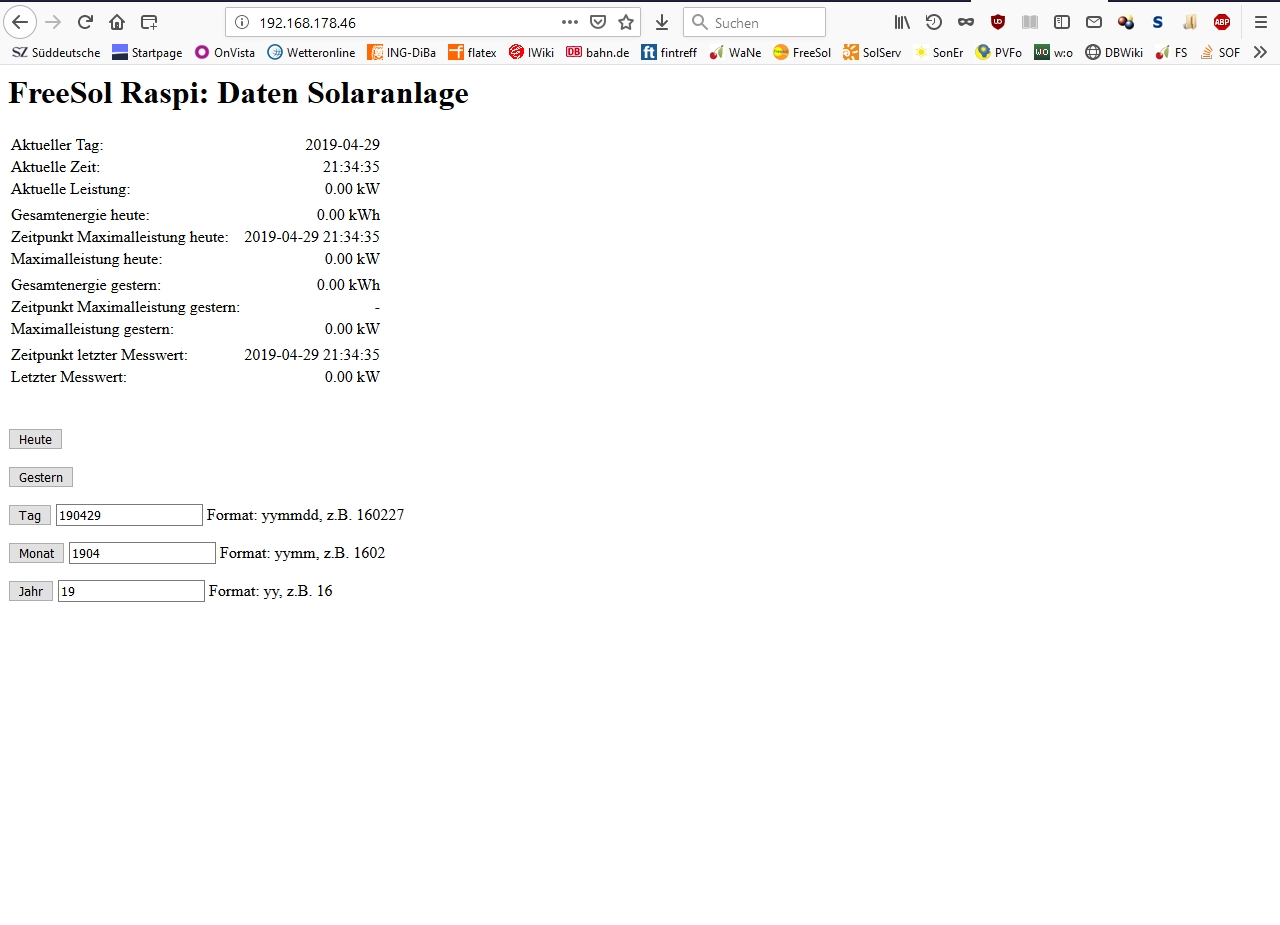Open the Firefox hamburger menu

1260,22
